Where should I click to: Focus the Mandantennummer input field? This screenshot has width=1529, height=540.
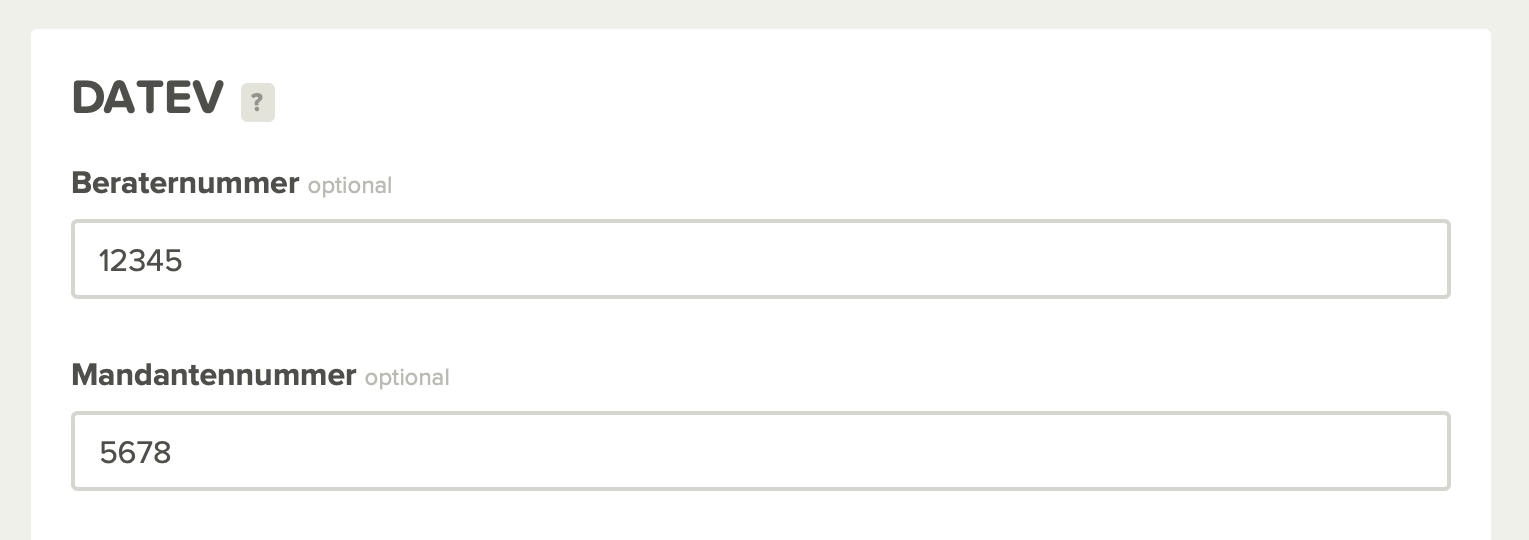(761, 451)
